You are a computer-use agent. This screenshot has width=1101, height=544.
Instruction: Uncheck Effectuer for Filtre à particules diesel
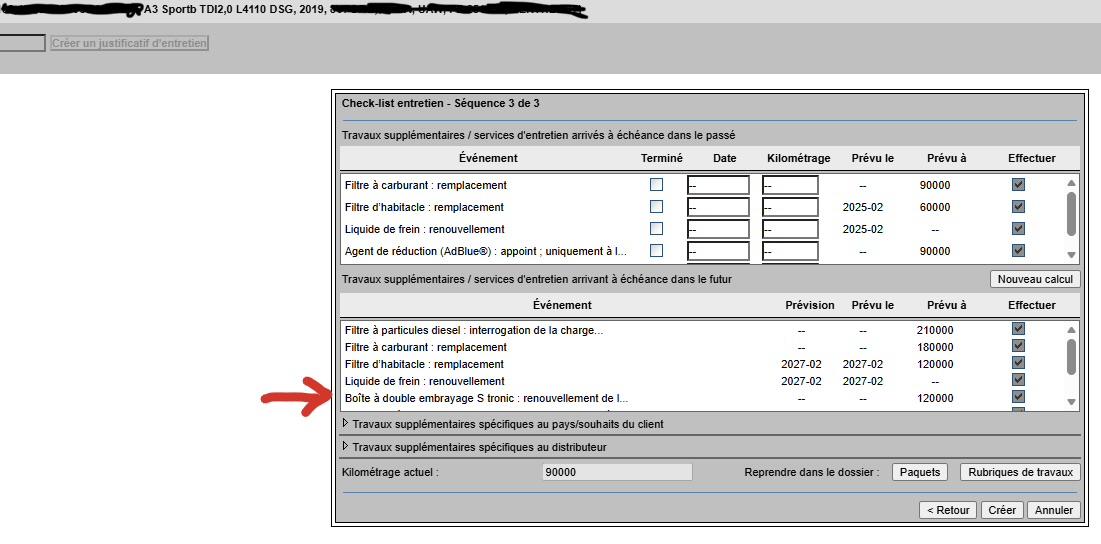[x=1018, y=329]
